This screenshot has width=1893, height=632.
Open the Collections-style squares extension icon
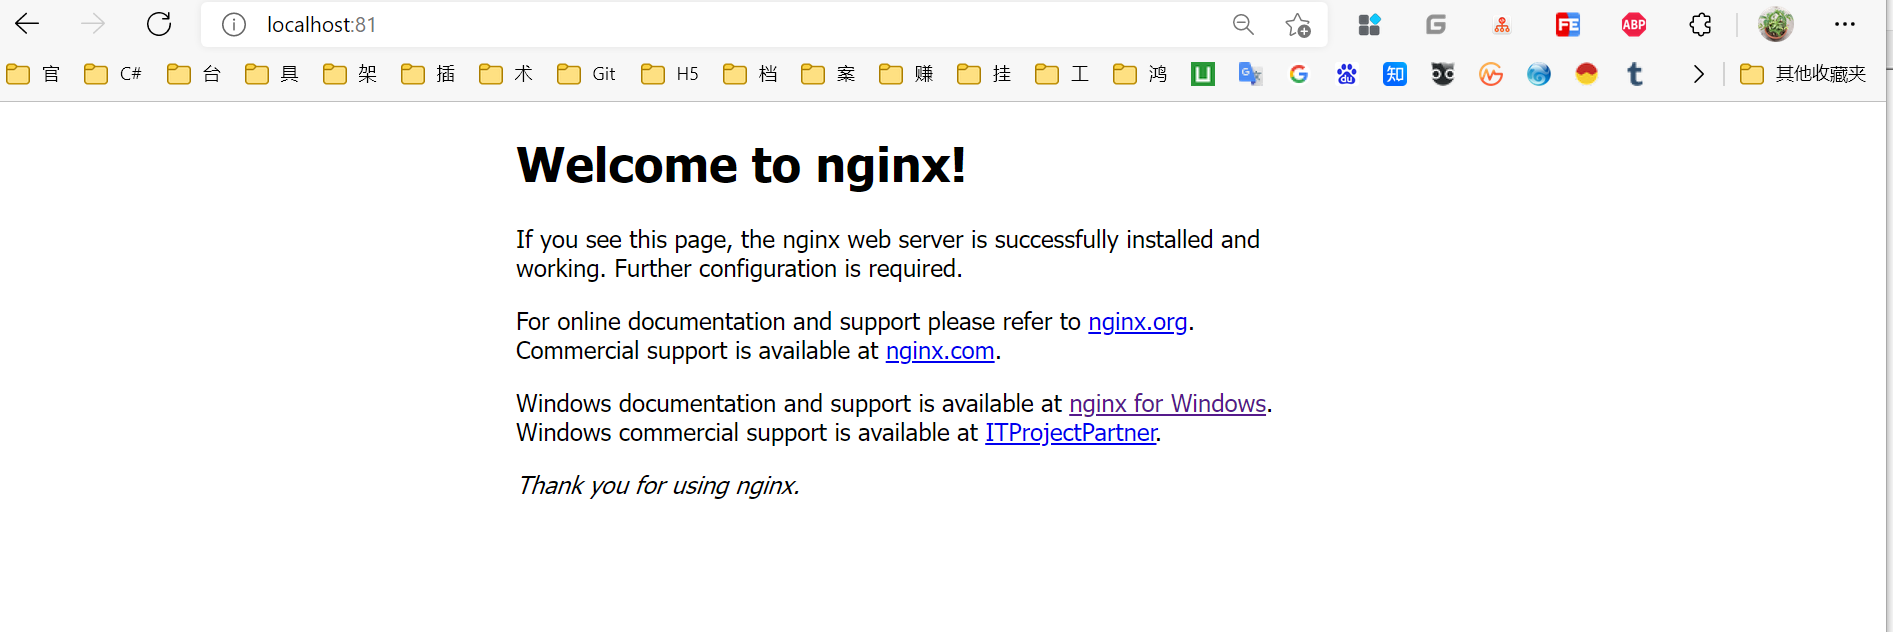click(x=1369, y=24)
